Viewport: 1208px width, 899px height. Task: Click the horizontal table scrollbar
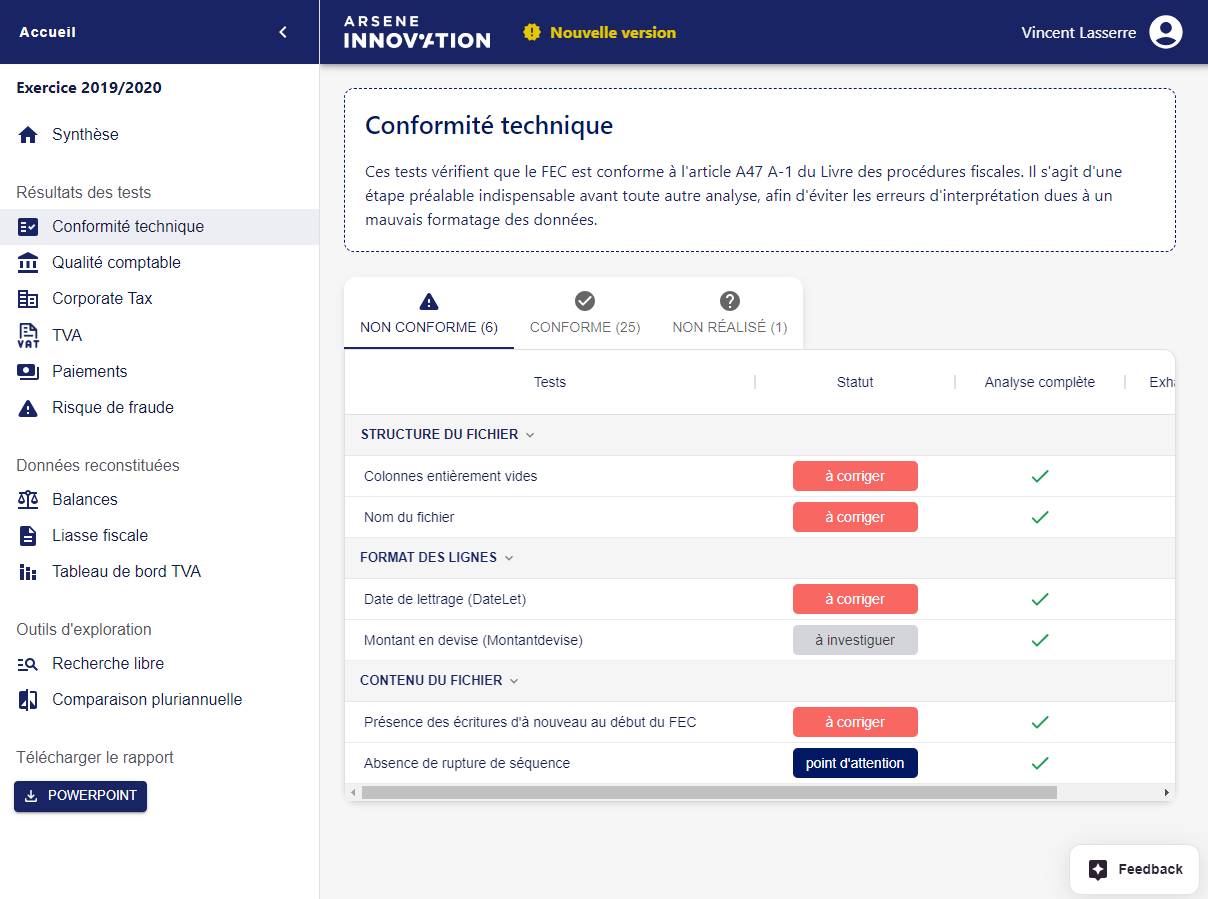tap(708, 792)
